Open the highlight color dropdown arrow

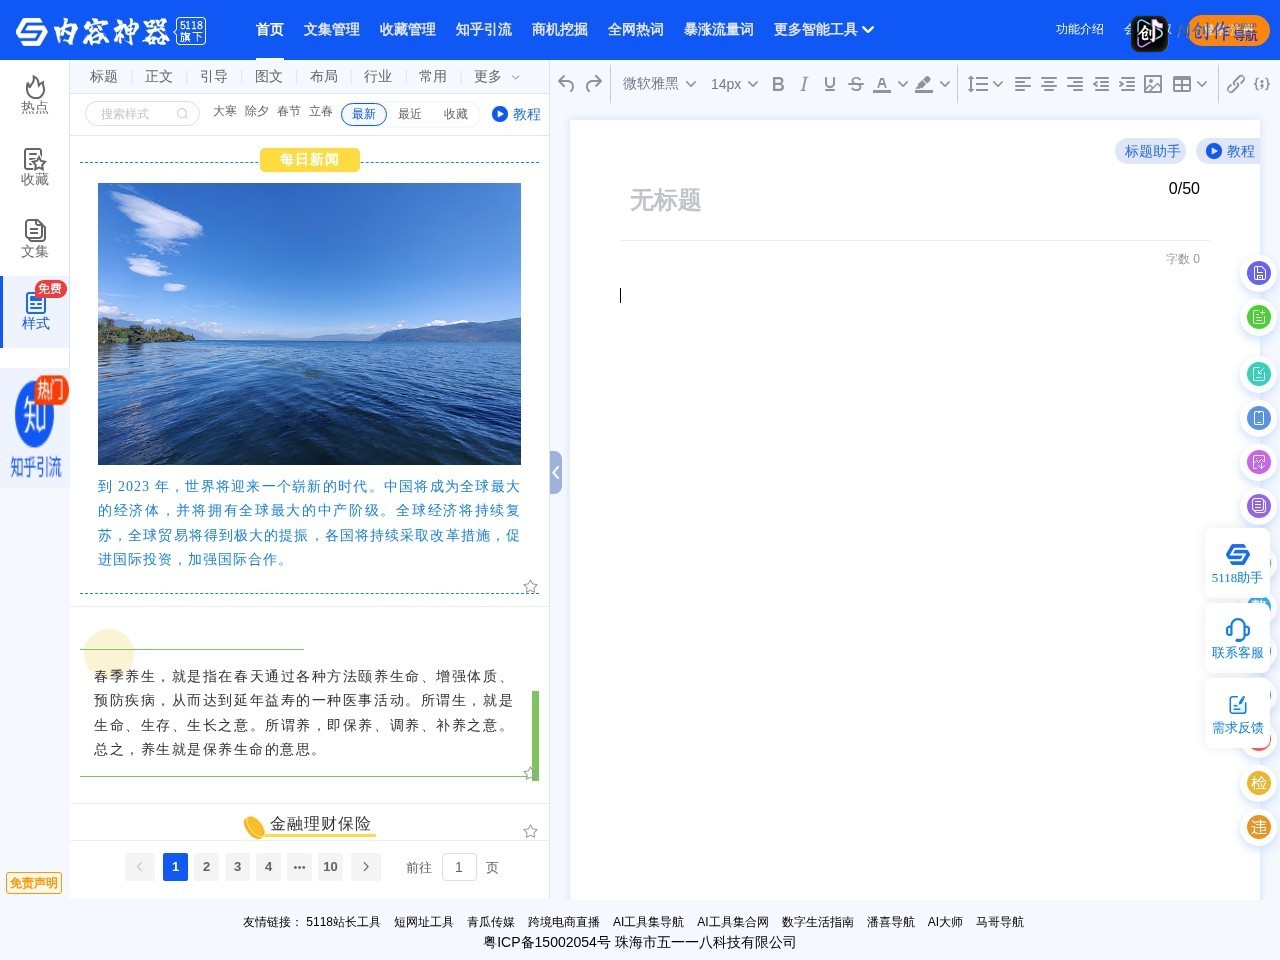coord(944,84)
